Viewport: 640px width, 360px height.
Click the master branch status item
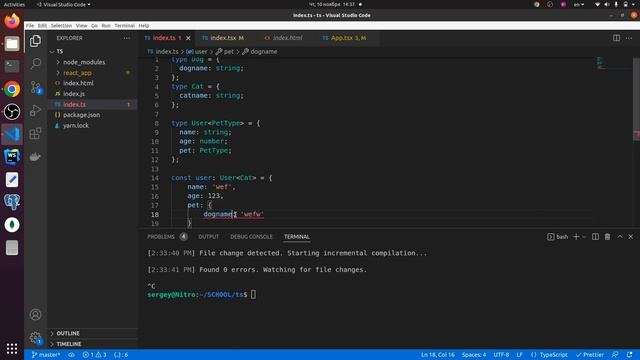tap(46, 355)
